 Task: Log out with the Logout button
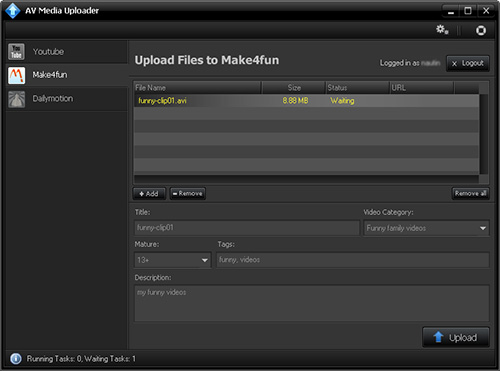point(468,63)
